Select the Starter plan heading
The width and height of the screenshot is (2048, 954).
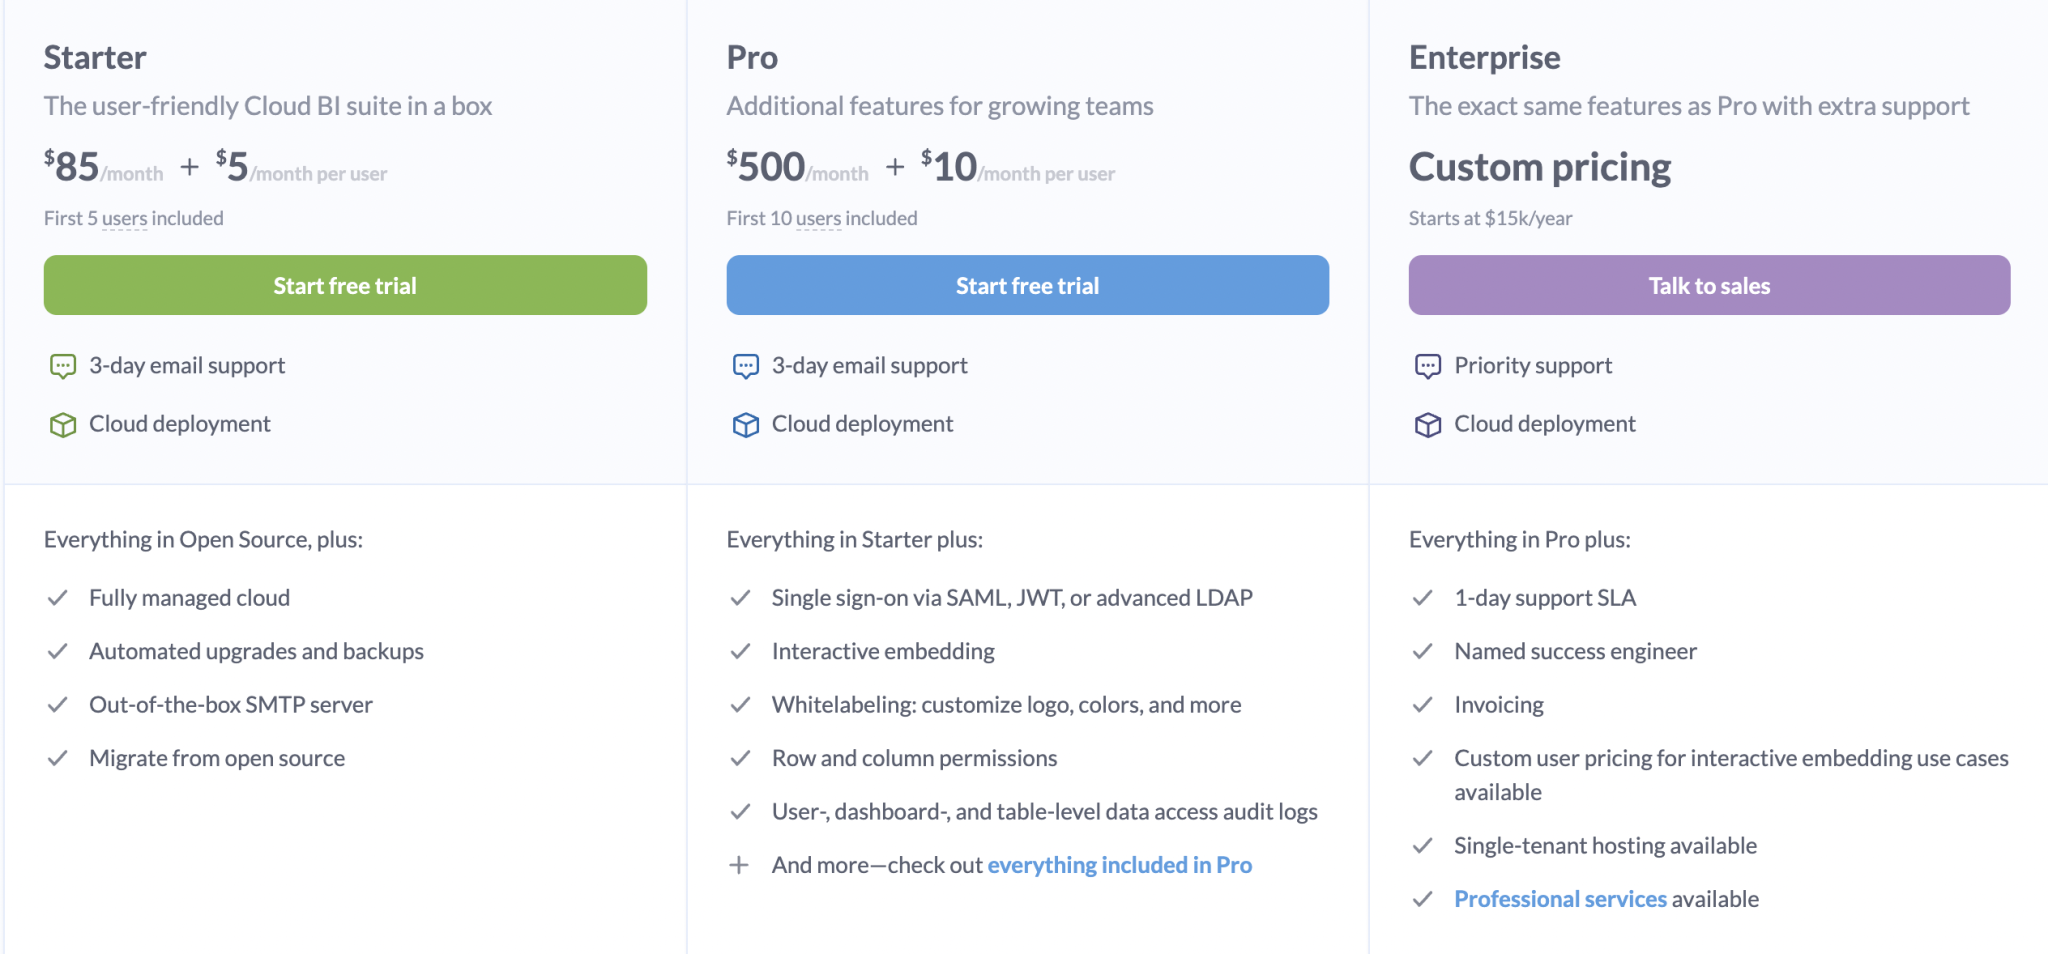tap(95, 57)
